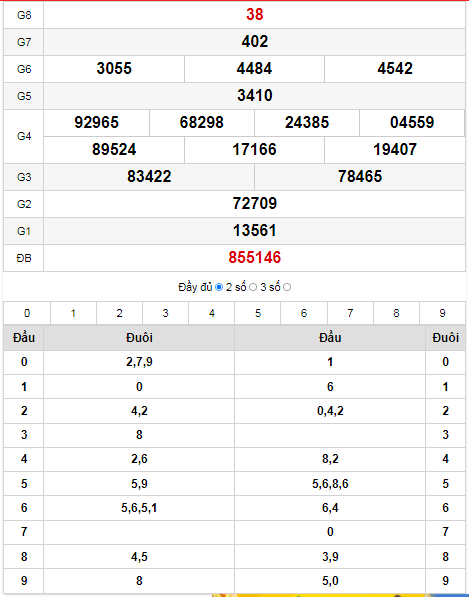Click digit 2 in the number filter row
The width and height of the screenshot is (469, 597).
coord(120,313)
